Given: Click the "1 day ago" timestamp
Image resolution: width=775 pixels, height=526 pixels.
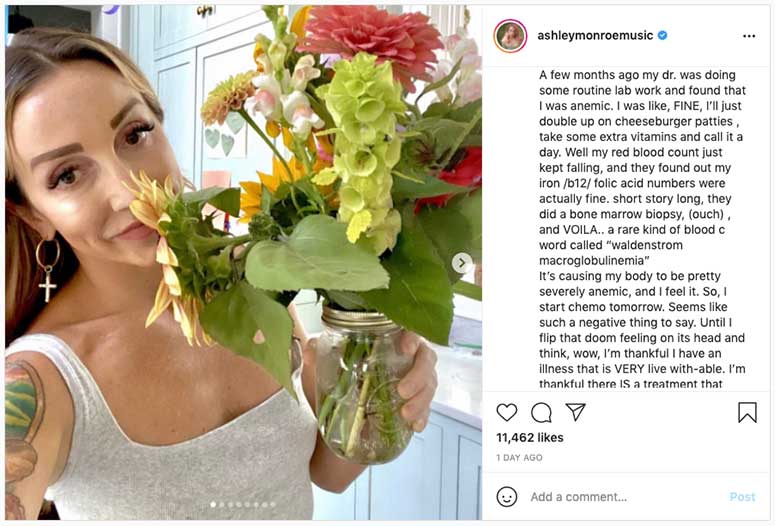Looking at the screenshot, I should (x=520, y=458).
